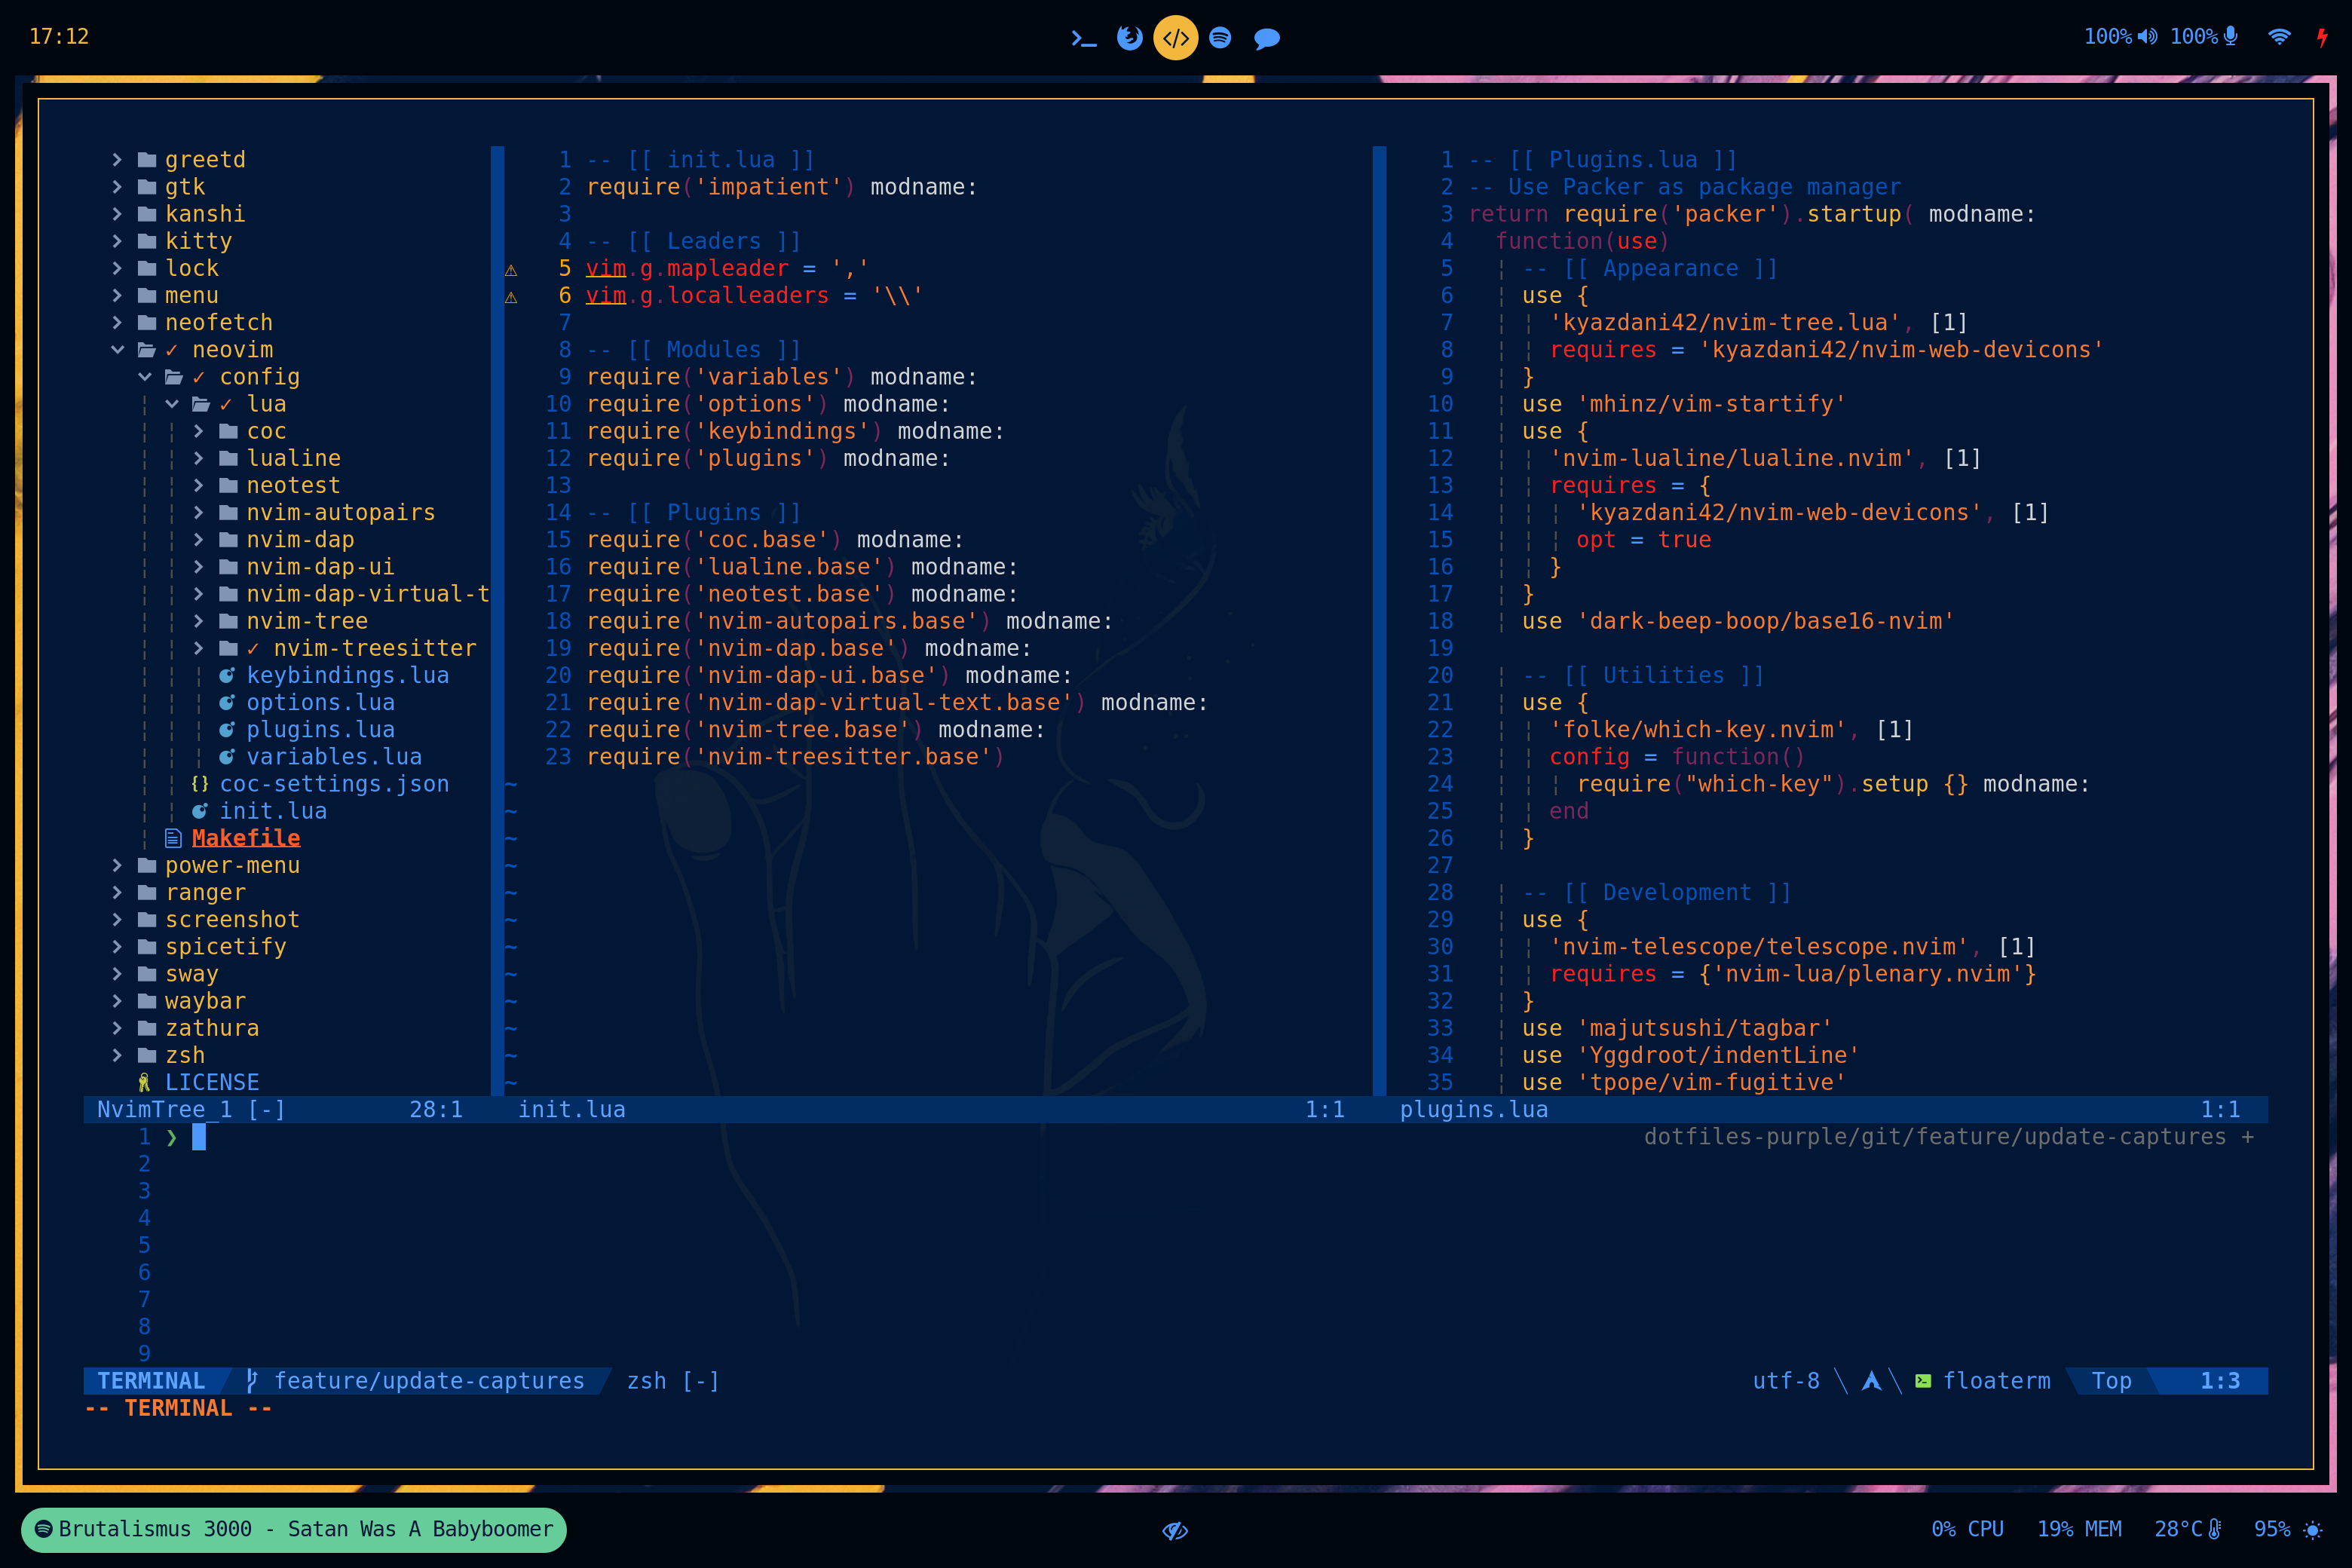
Task: Switch to the Firefox workspace icon
Action: [1129, 38]
